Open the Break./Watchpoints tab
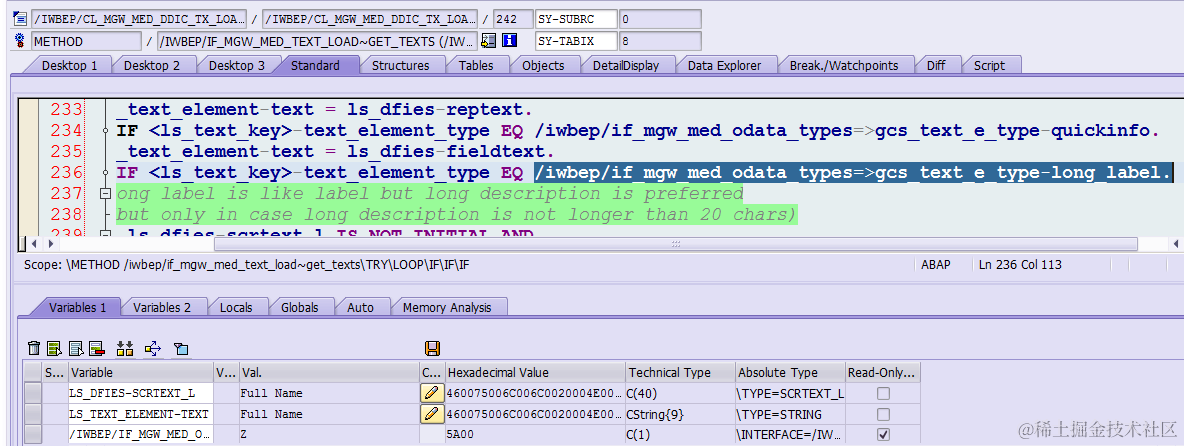This screenshot has width=1184, height=446. tap(844, 66)
